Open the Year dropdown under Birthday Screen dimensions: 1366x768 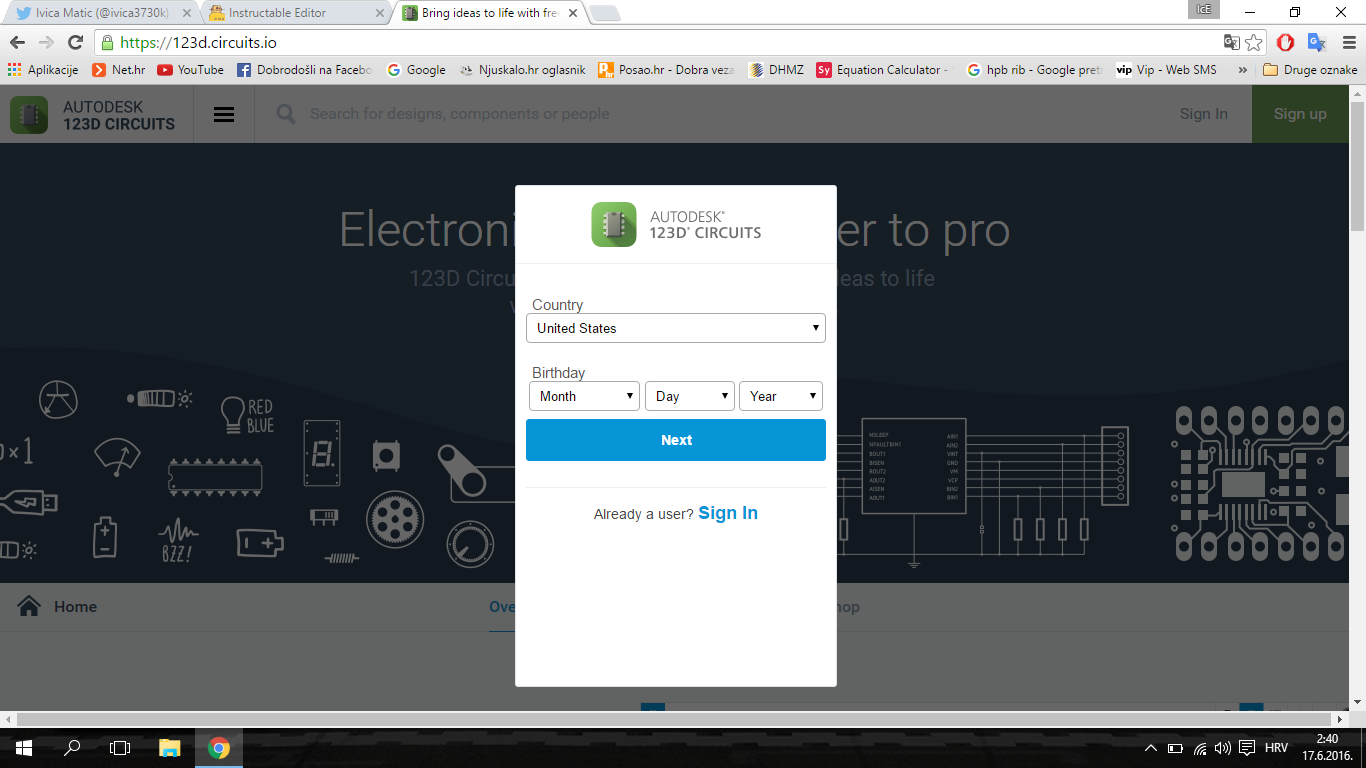781,396
